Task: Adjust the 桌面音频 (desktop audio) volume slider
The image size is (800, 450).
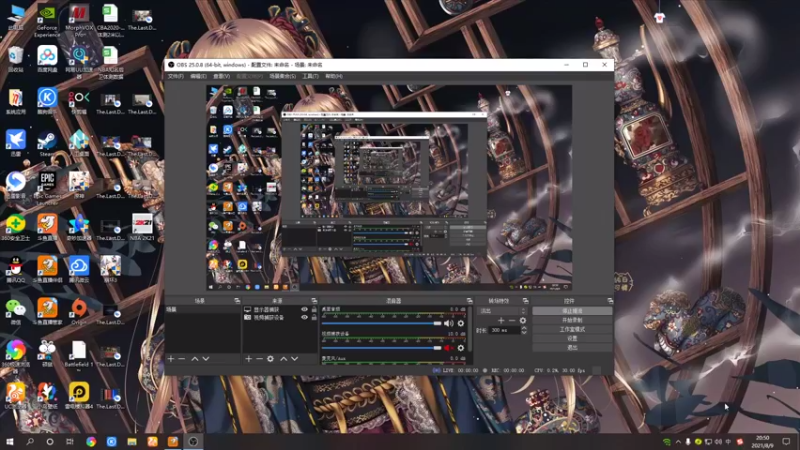Action: [x=382, y=323]
